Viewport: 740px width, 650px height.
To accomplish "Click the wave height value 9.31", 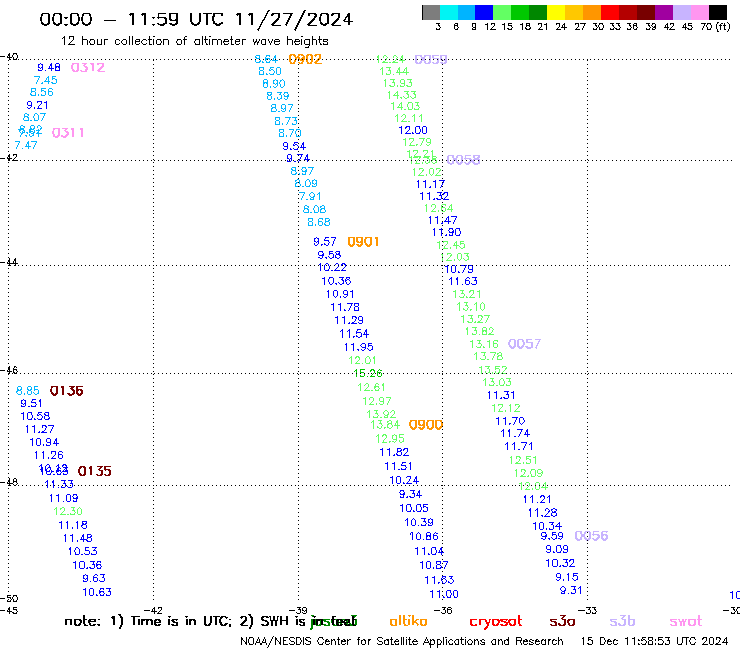I will coord(571,590).
